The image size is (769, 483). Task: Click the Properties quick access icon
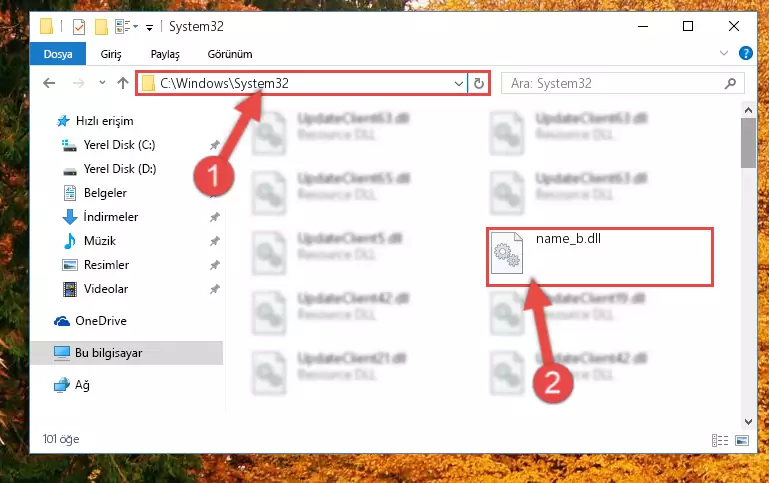(78, 26)
